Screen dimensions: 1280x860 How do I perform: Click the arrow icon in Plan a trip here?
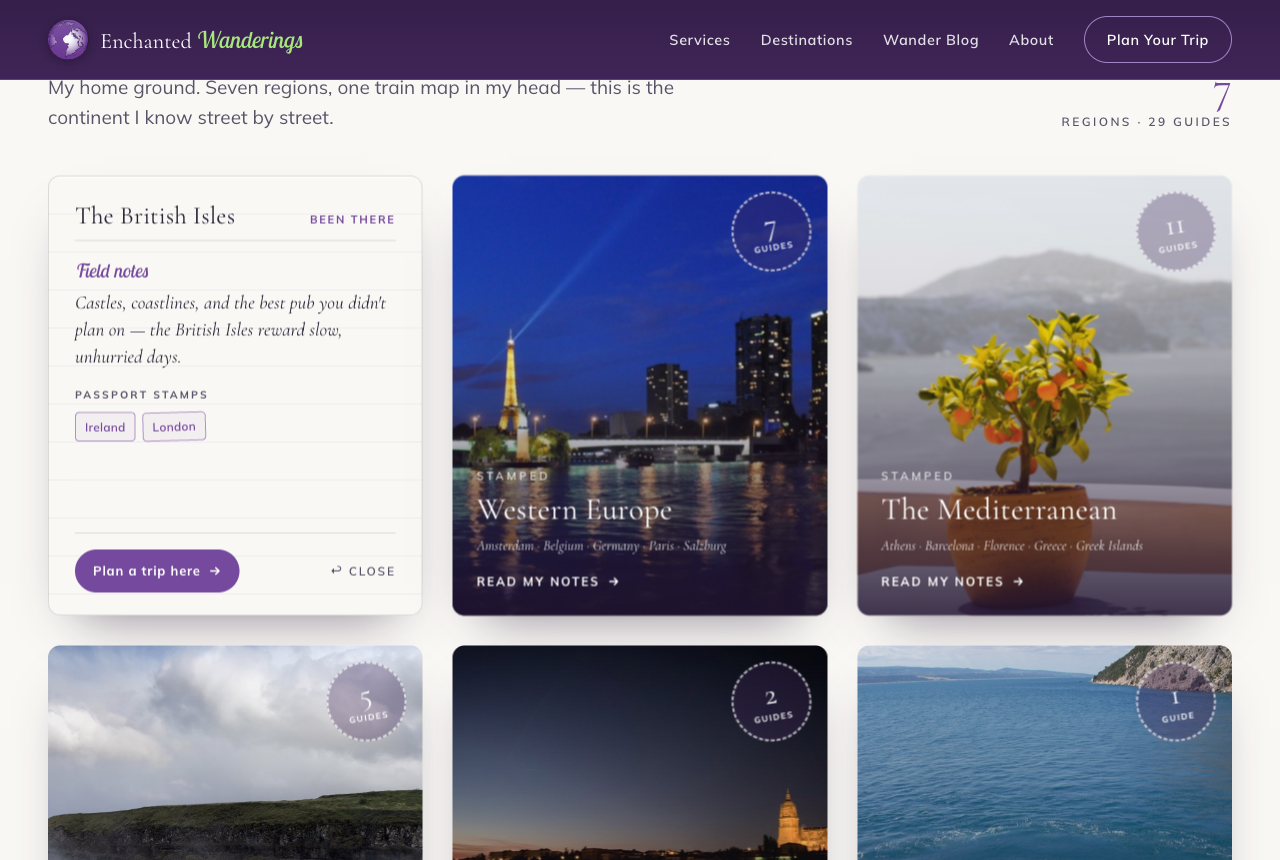pos(215,571)
